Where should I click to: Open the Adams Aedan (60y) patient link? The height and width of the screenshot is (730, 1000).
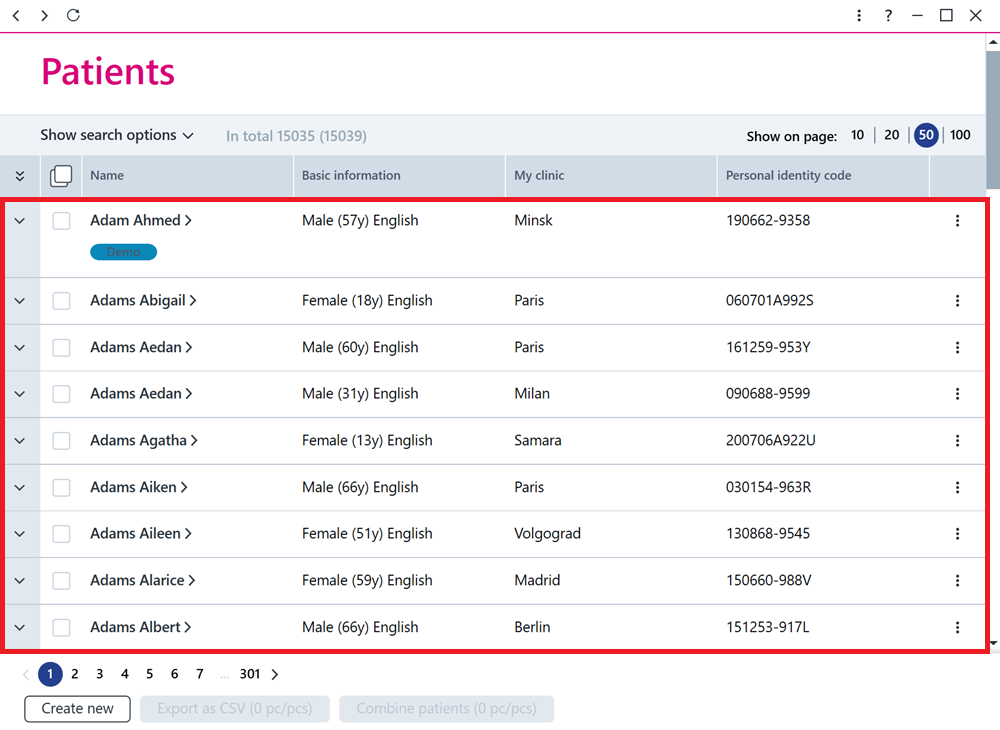pos(141,347)
